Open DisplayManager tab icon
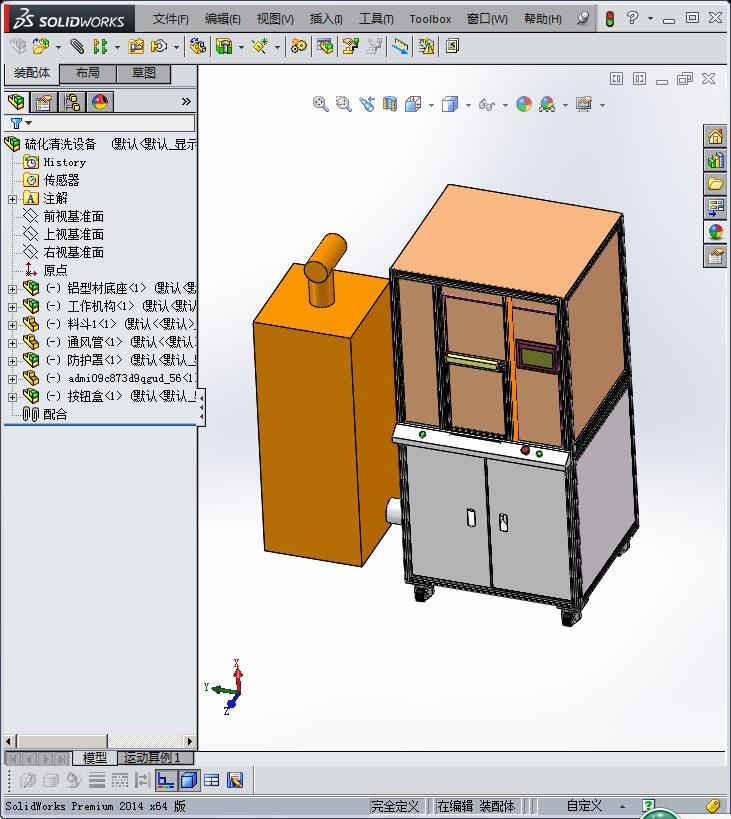 click(100, 101)
